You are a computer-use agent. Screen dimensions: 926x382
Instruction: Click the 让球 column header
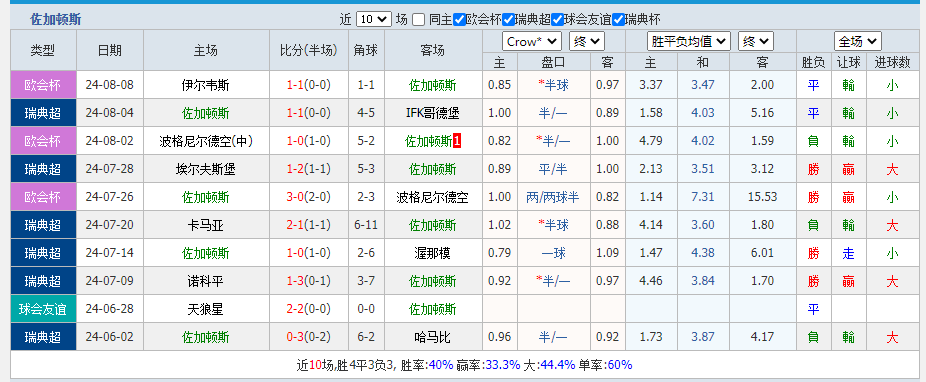click(x=849, y=62)
